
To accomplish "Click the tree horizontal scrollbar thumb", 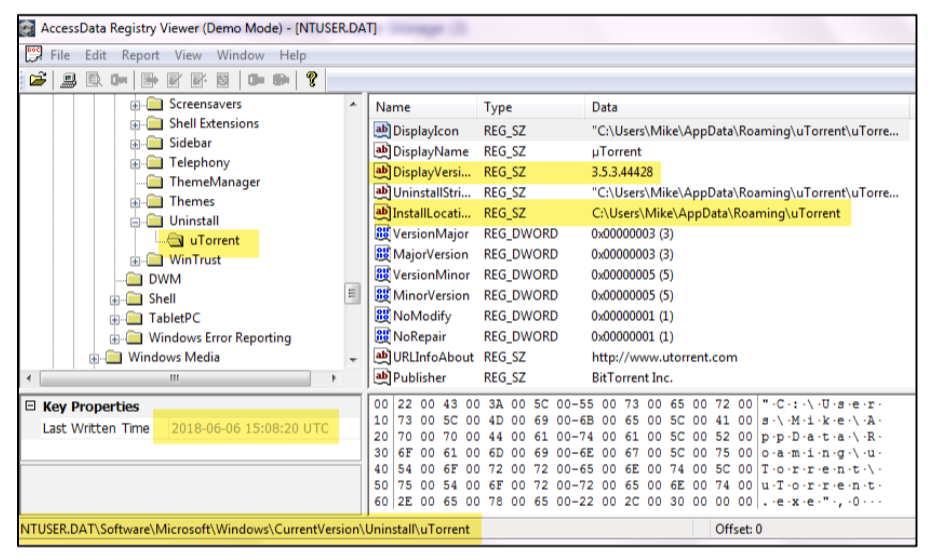I will 174,378.
